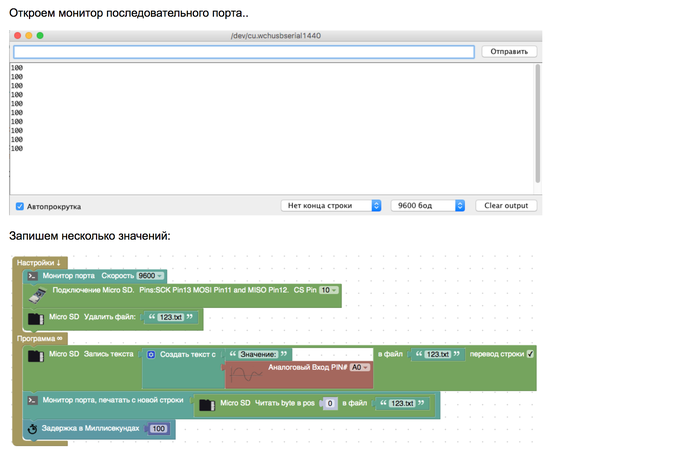Toggle the Автопрокрутка checkbox
700x452 pixels.
click(x=20, y=206)
